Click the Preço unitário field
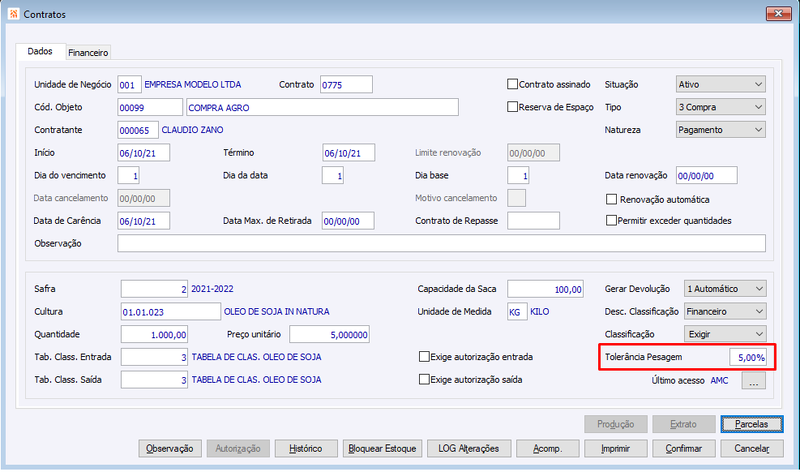This screenshot has width=800, height=472. coord(329,334)
